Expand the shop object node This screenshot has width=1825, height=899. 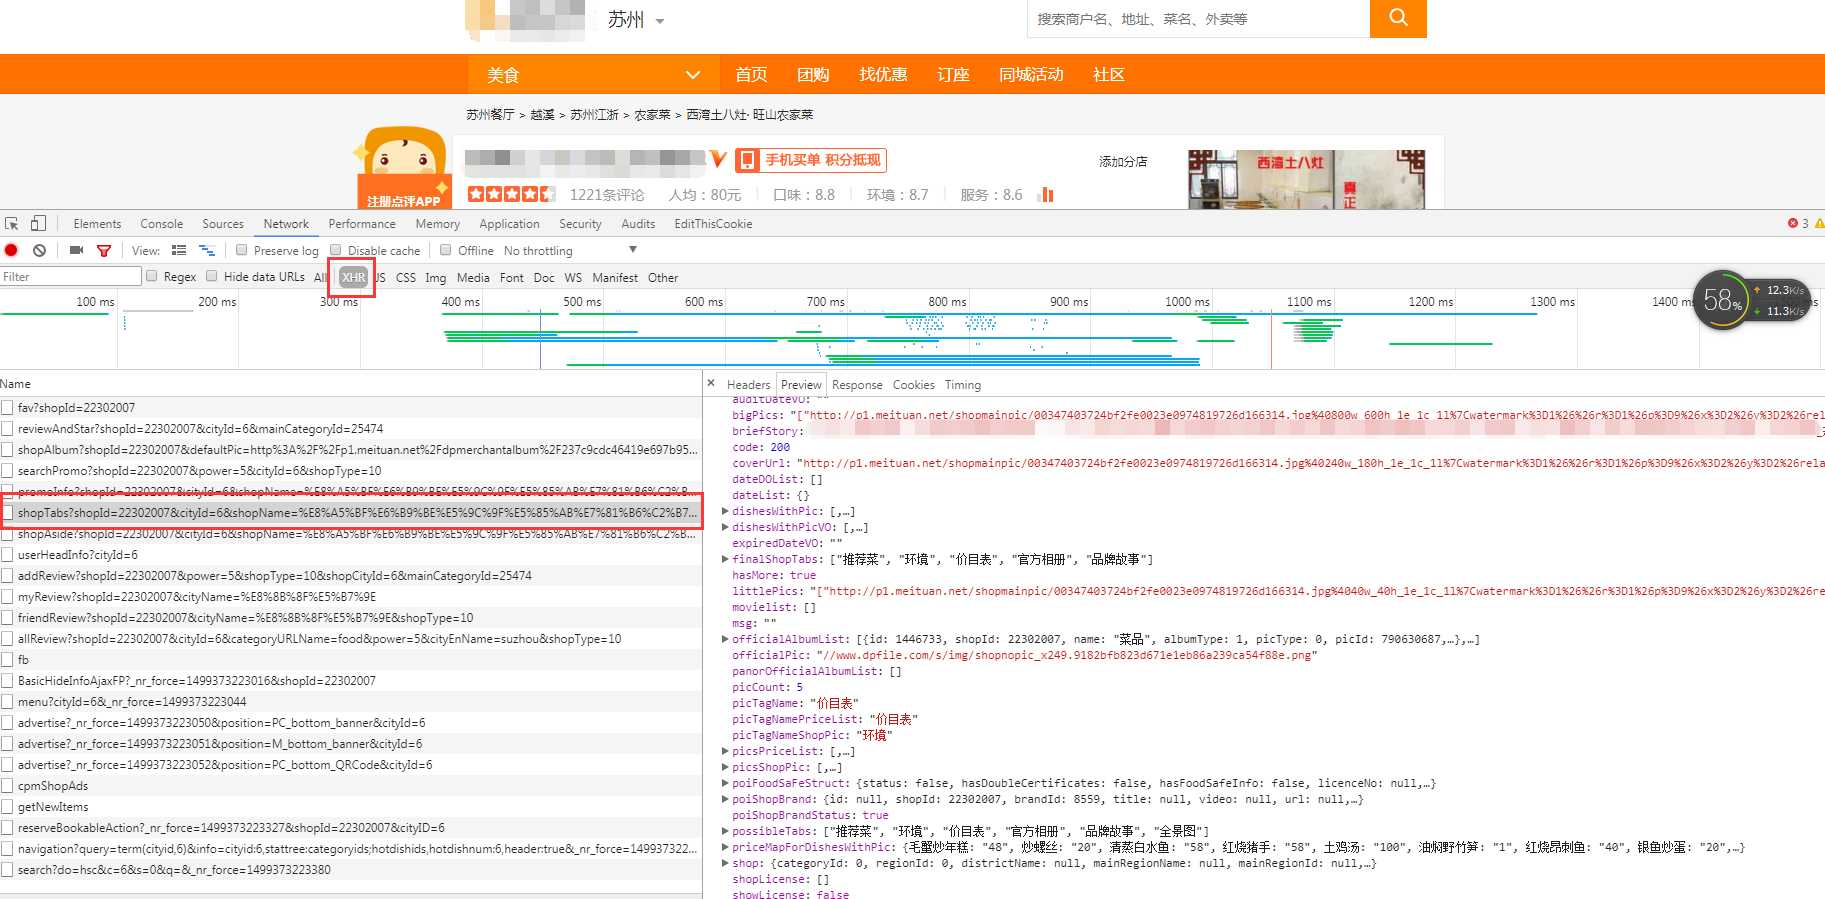(725, 863)
